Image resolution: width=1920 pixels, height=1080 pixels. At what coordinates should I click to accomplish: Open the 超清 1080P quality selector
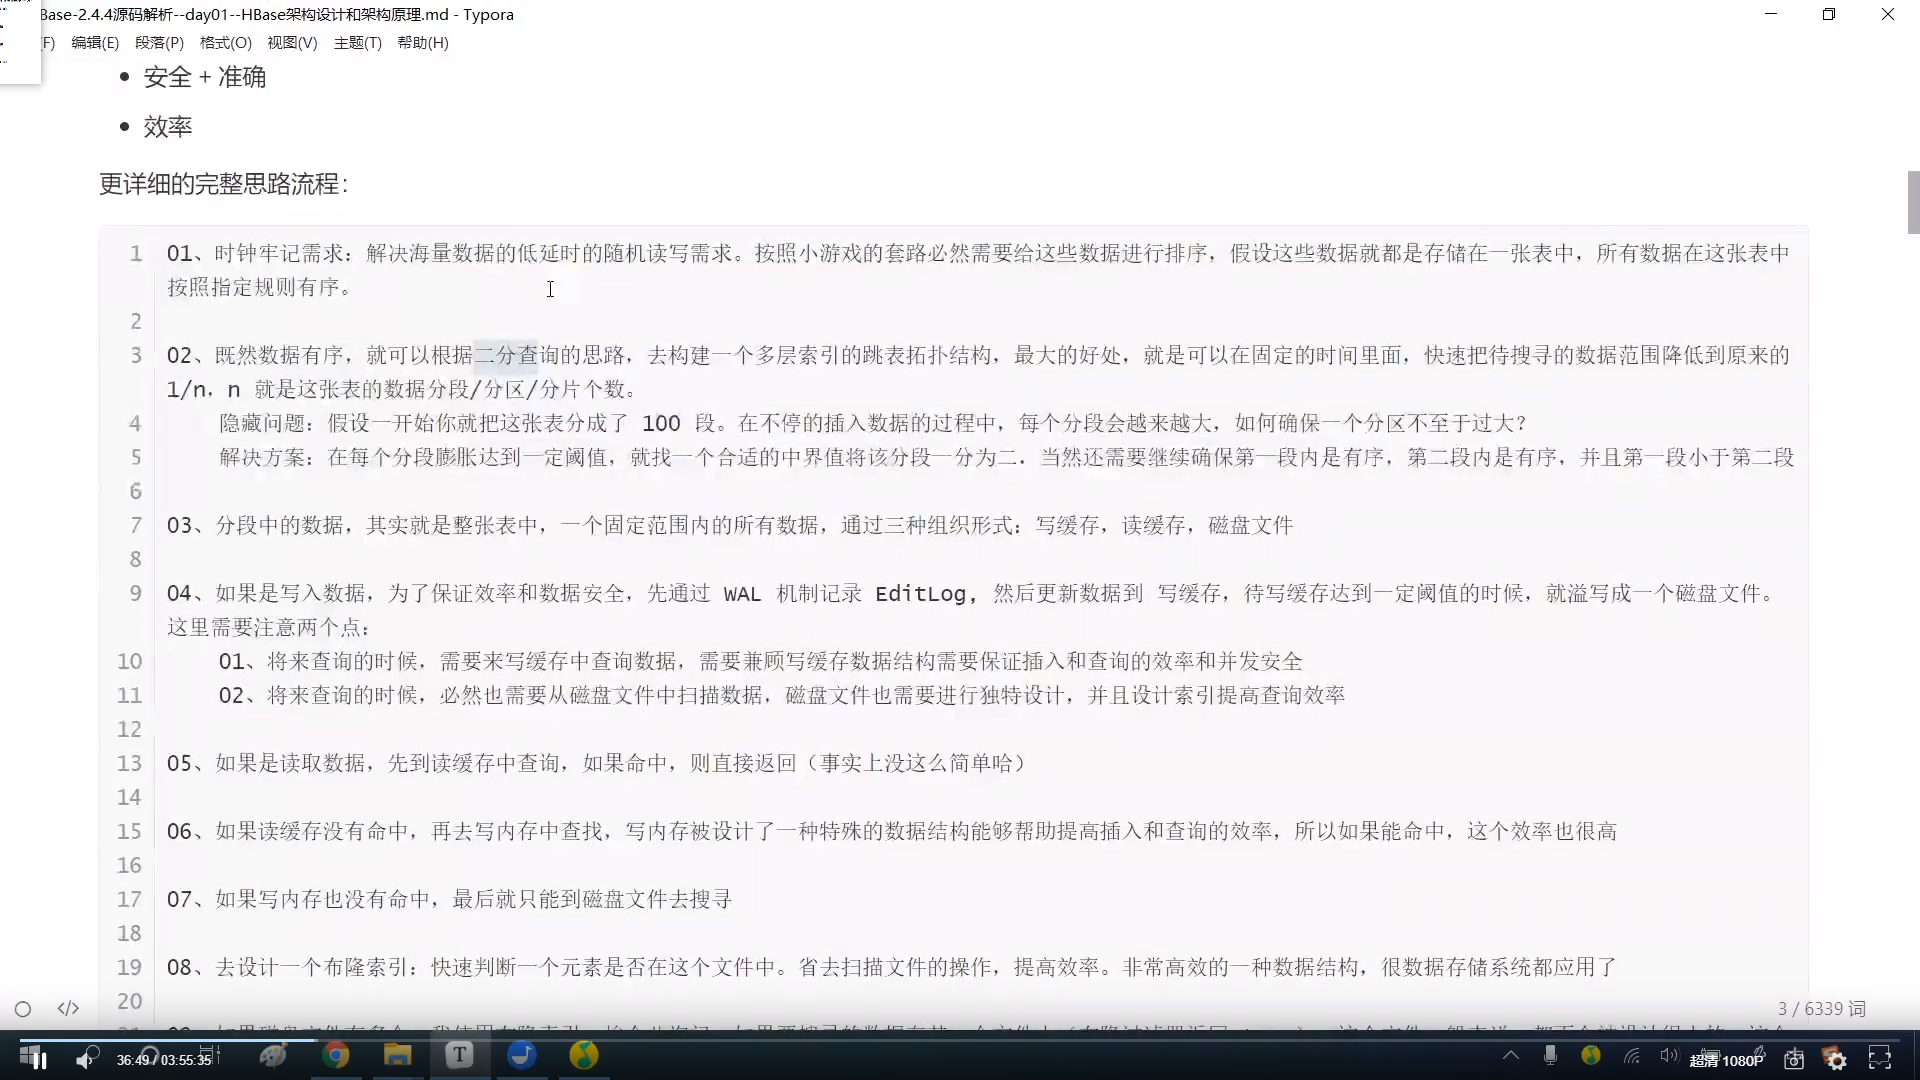[x=1726, y=1060]
